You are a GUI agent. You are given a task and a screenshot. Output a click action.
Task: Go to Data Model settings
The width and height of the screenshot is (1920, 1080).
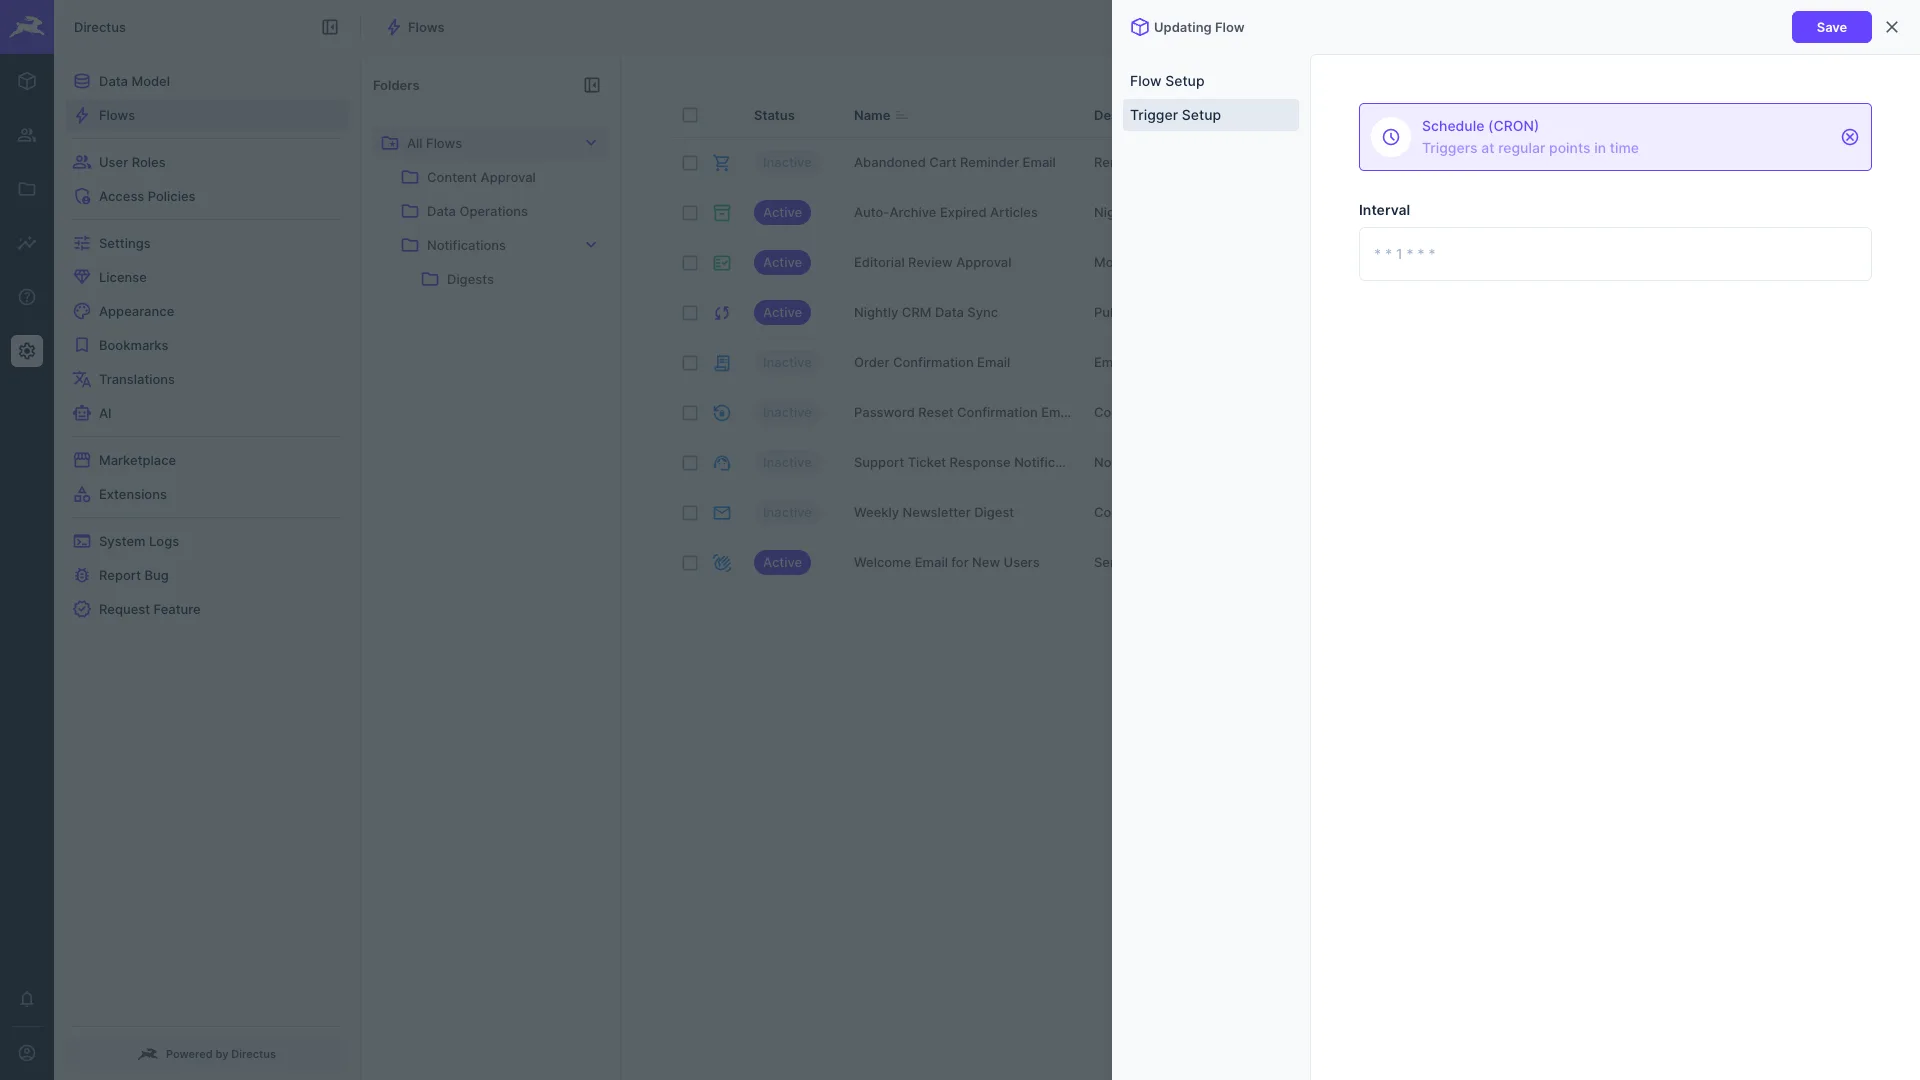click(x=207, y=81)
